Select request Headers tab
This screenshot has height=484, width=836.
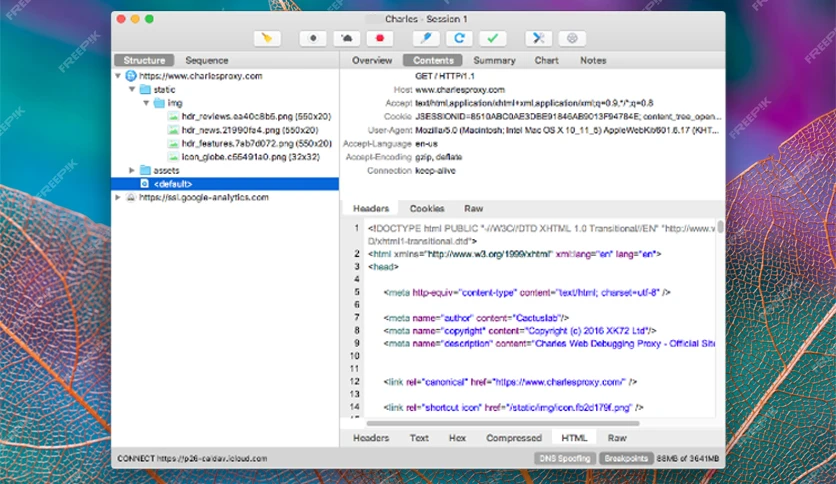(371, 208)
